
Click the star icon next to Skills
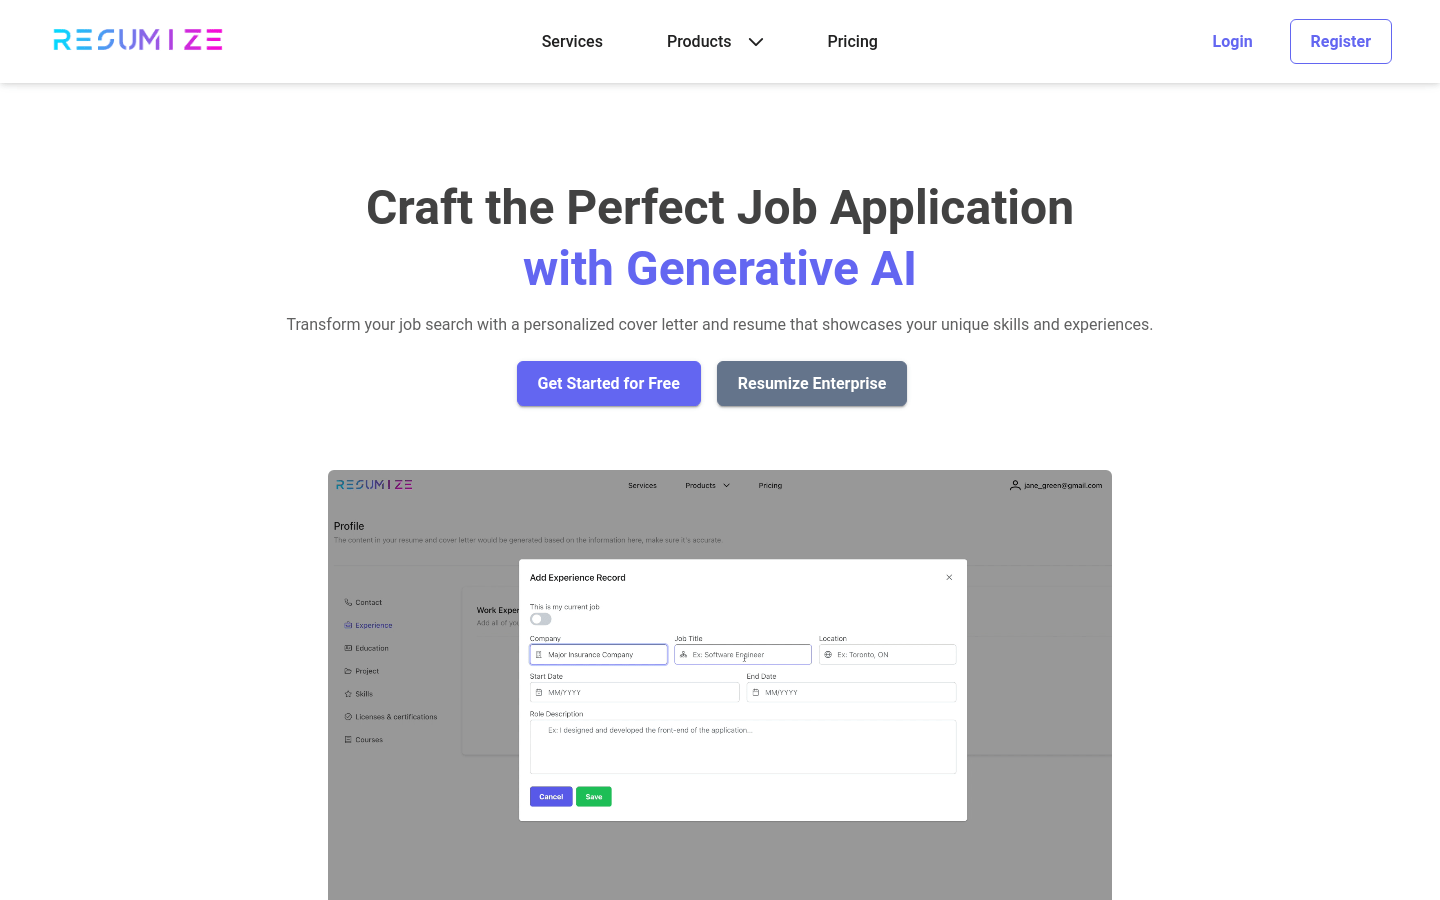point(348,694)
